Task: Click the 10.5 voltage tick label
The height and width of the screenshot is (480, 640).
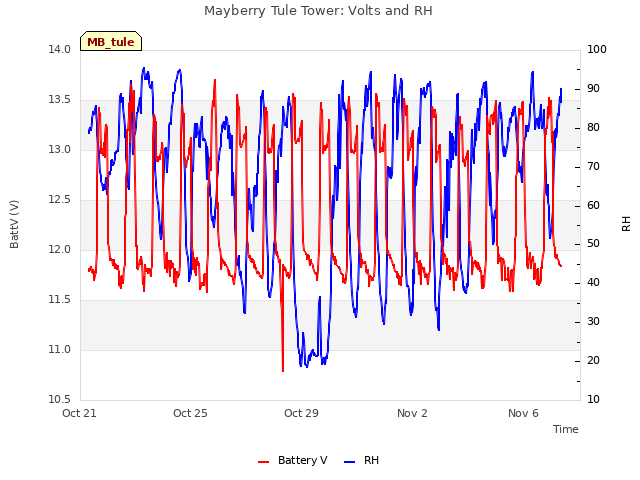Action: [60, 399]
